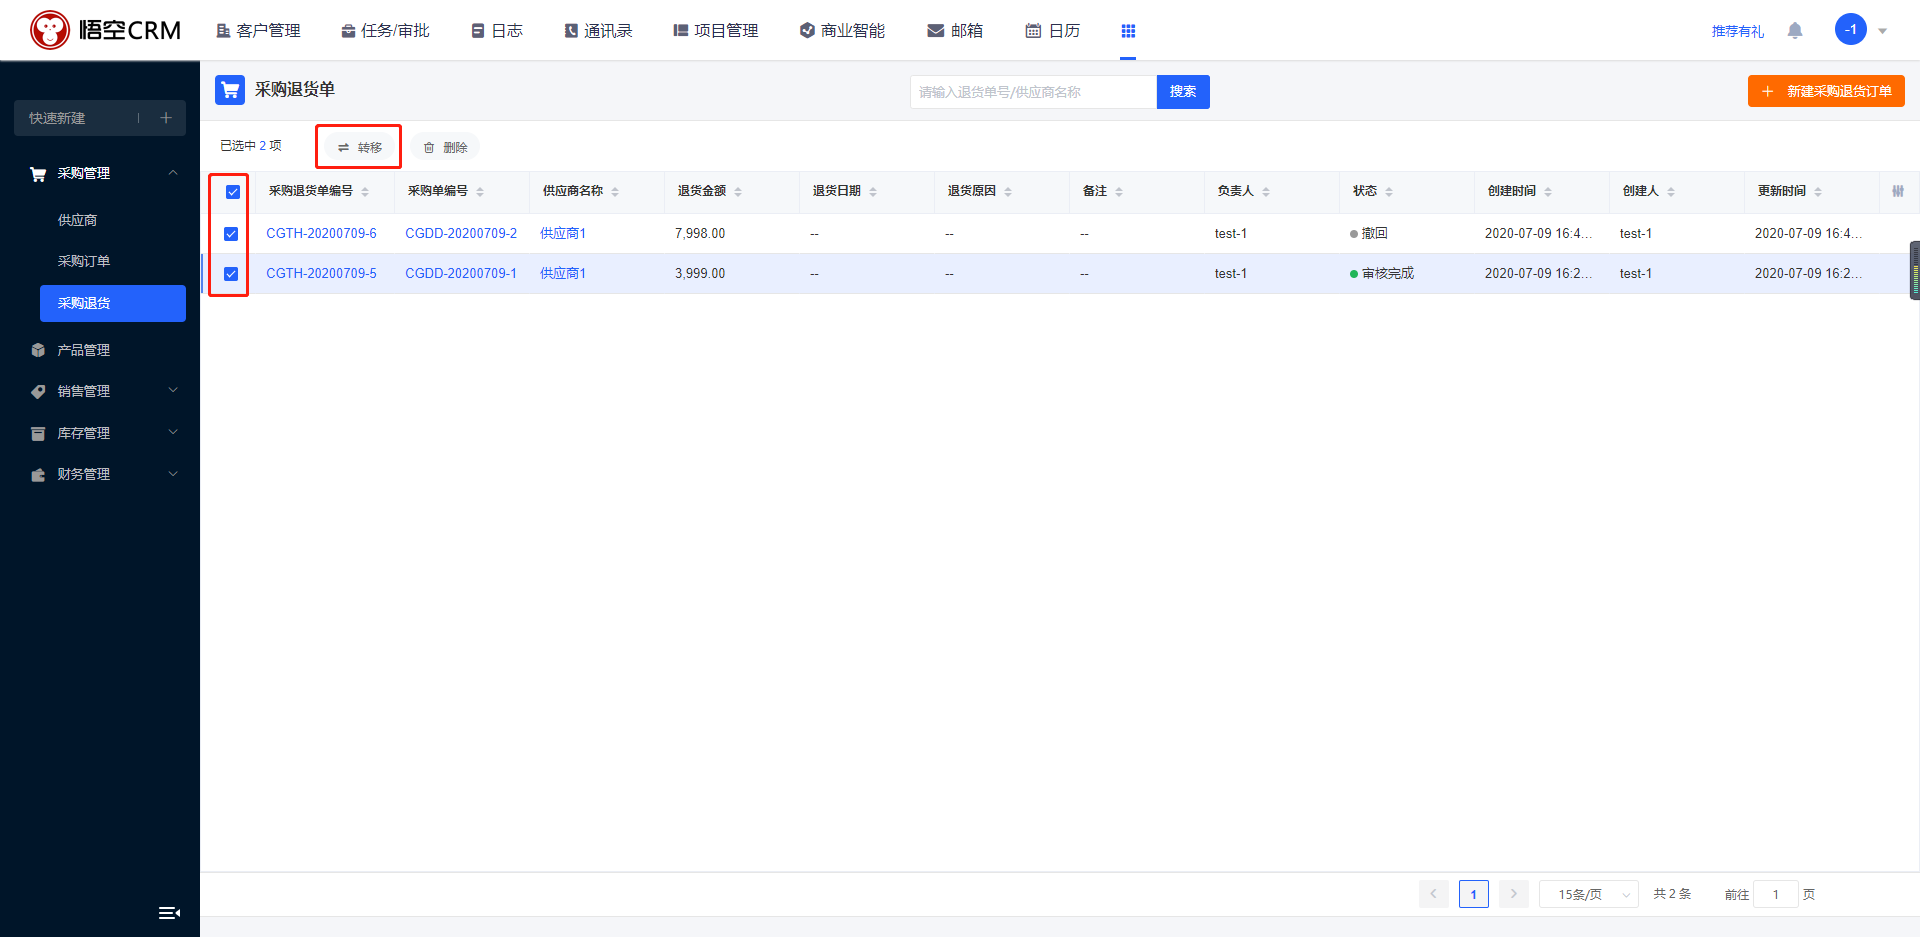Uncheck the select-all header checkbox
The width and height of the screenshot is (1920, 937).
click(232, 192)
